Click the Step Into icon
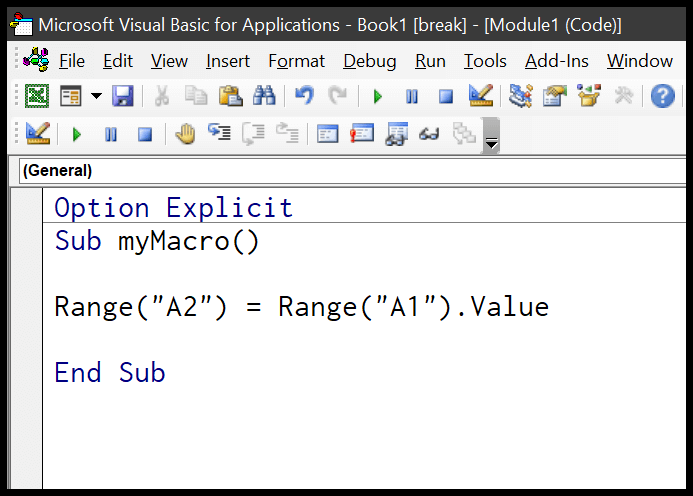Screen dimensions: 693x496 coord(219,134)
